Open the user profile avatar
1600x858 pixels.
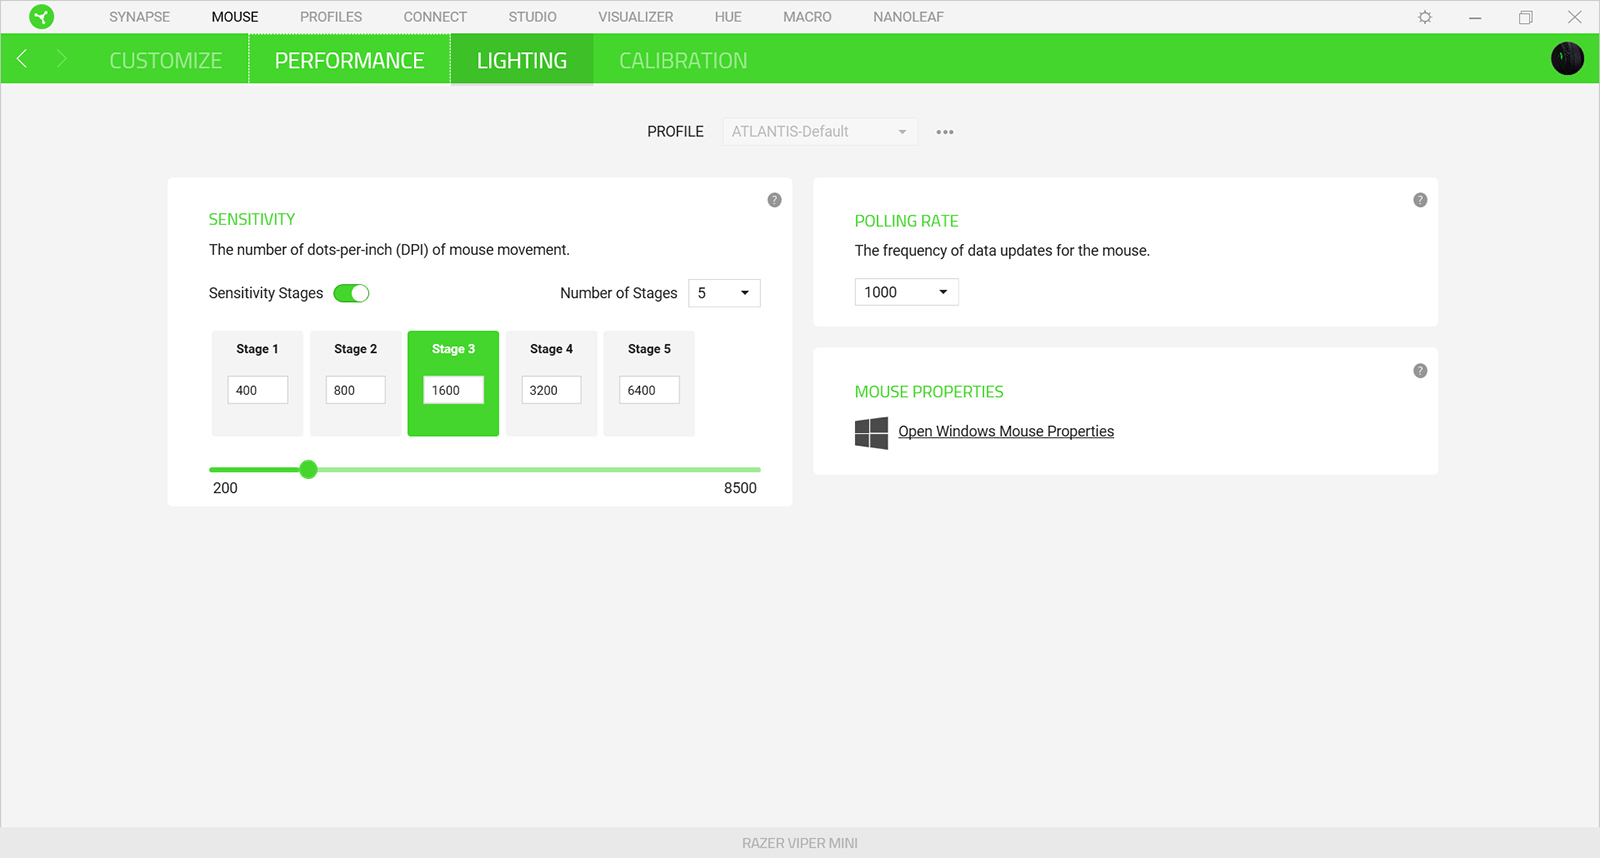pos(1567,59)
